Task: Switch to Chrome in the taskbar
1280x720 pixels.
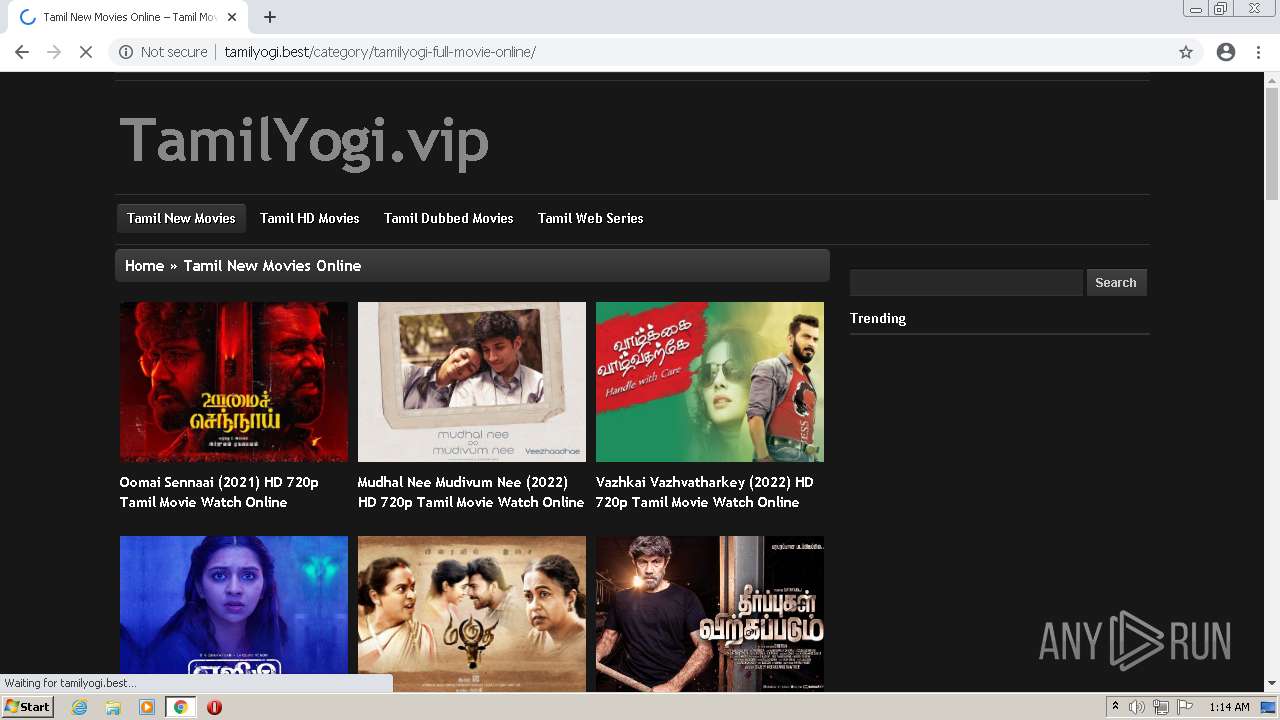Action: pyautogui.click(x=181, y=707)
